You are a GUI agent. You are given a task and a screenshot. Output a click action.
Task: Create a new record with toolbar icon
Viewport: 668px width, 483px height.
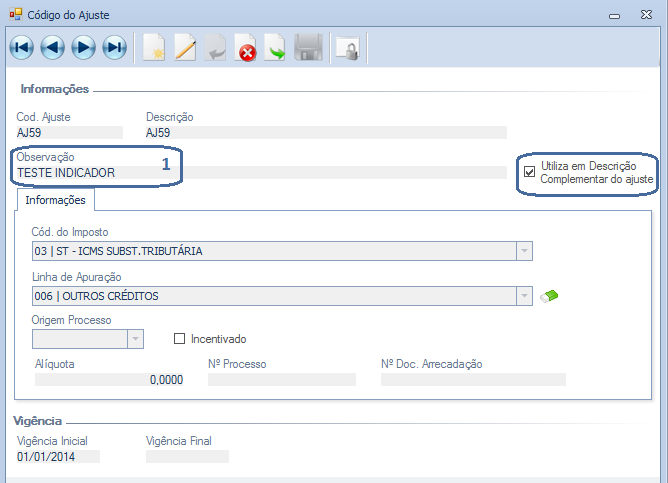pyautogui.click(x=153, y=47)
